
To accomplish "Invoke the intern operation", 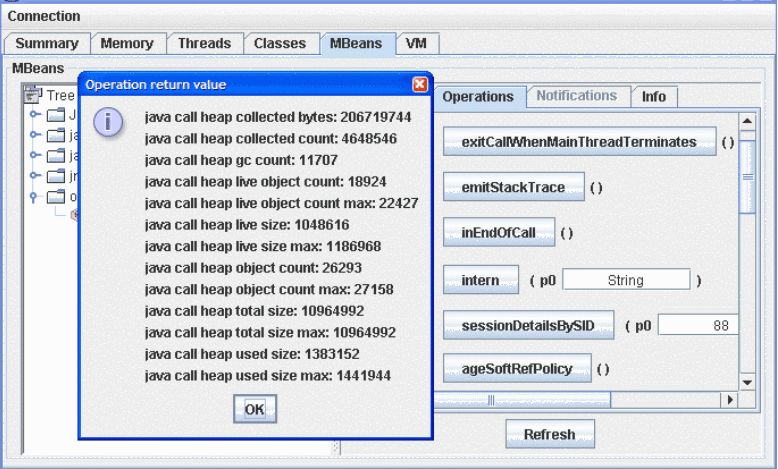I will pos(481,280).
